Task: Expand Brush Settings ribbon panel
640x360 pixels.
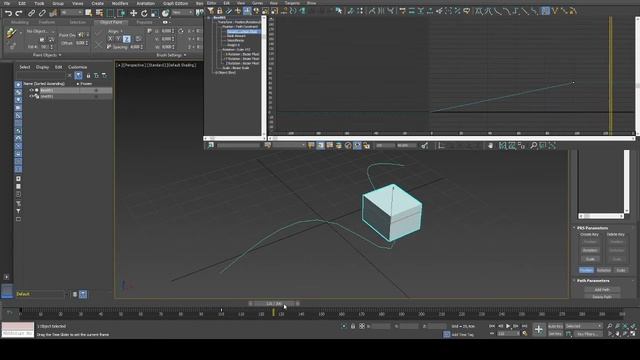Action: (171, 55)
